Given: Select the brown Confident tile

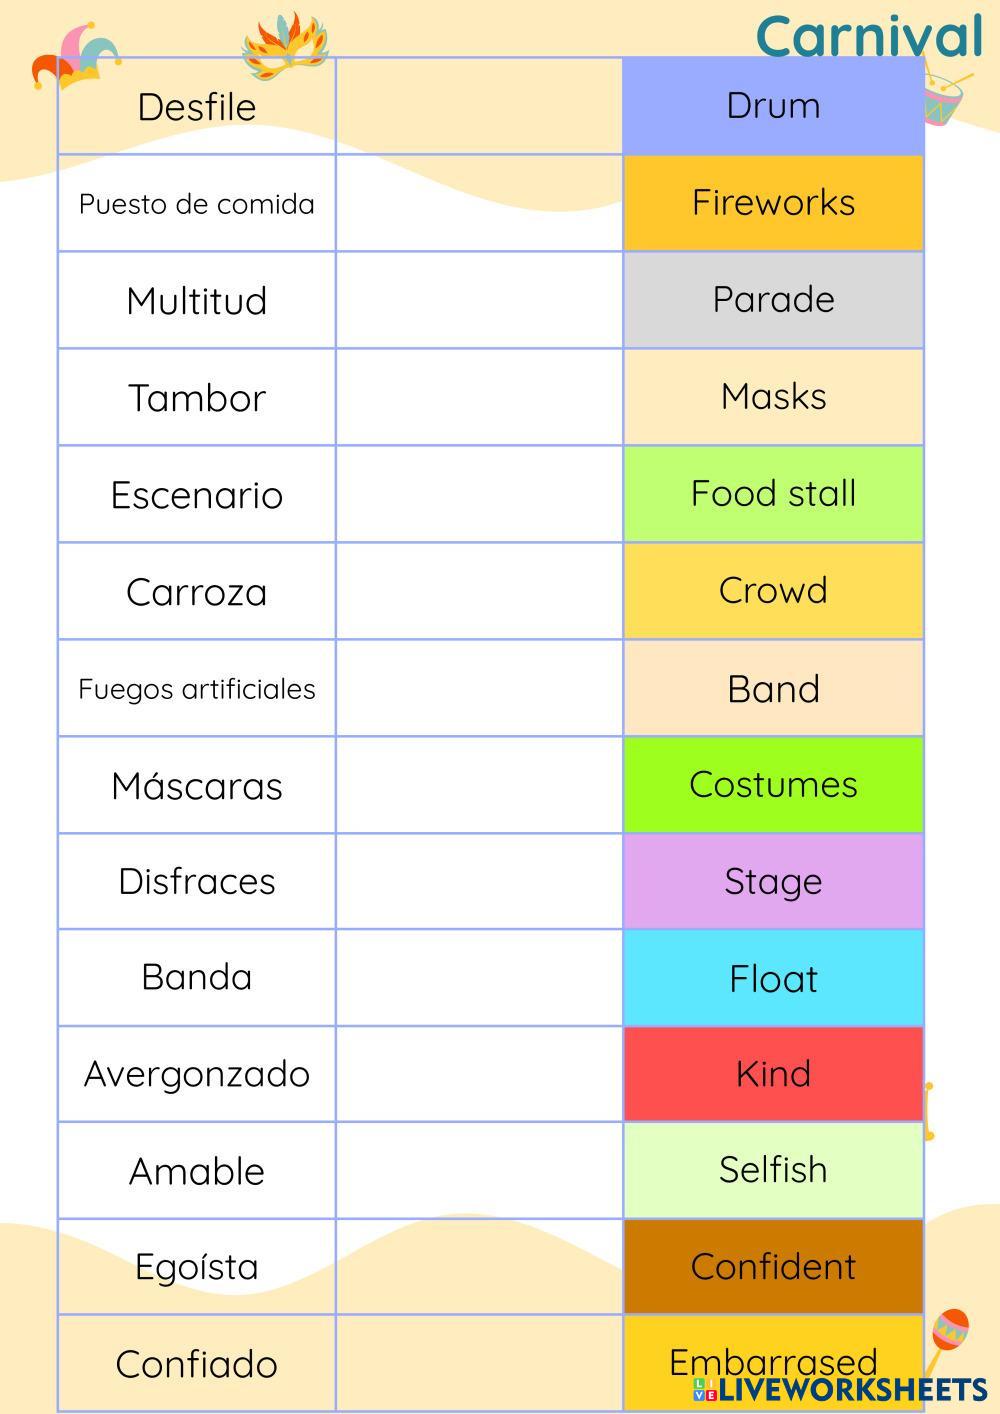Looking at the screenshot, I should (773, 1266).
